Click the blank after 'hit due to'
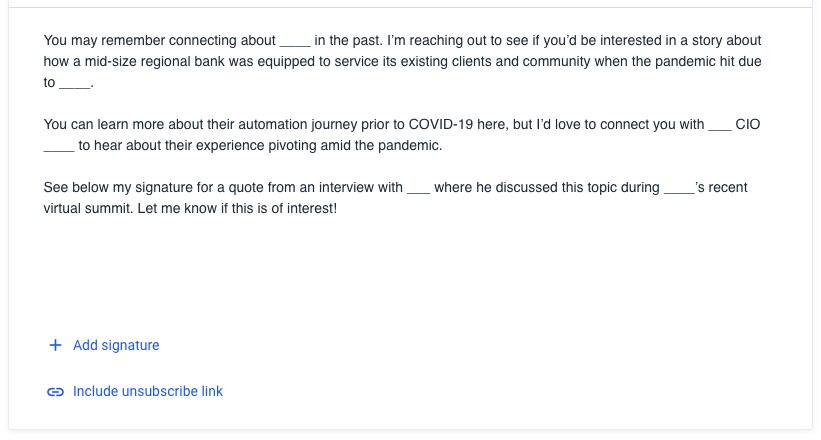Viewport: 821px width, 440px height. pos(75,84)
